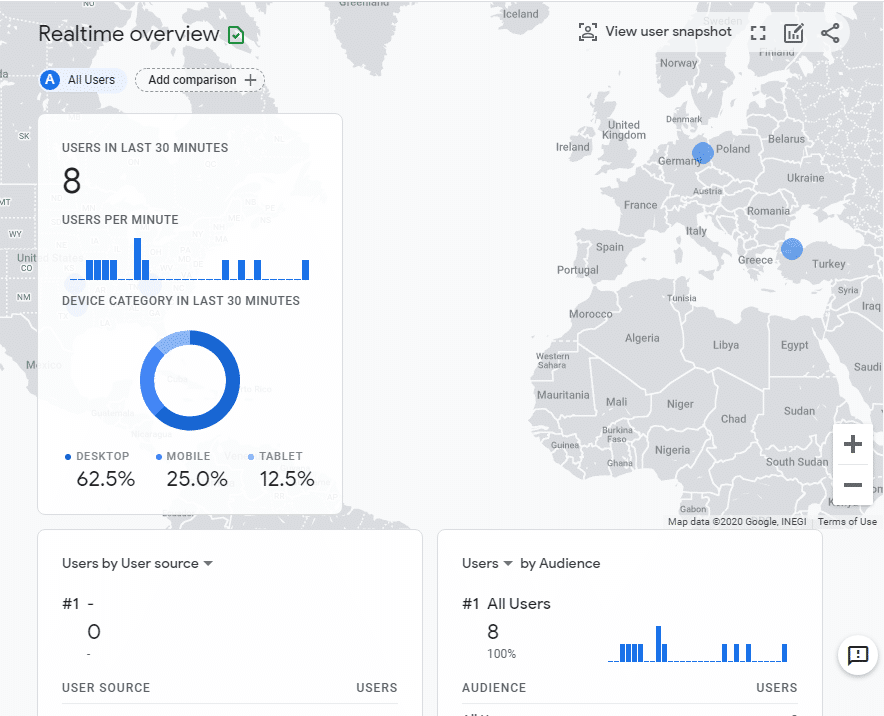Click the share report icon

coord(830,33)
